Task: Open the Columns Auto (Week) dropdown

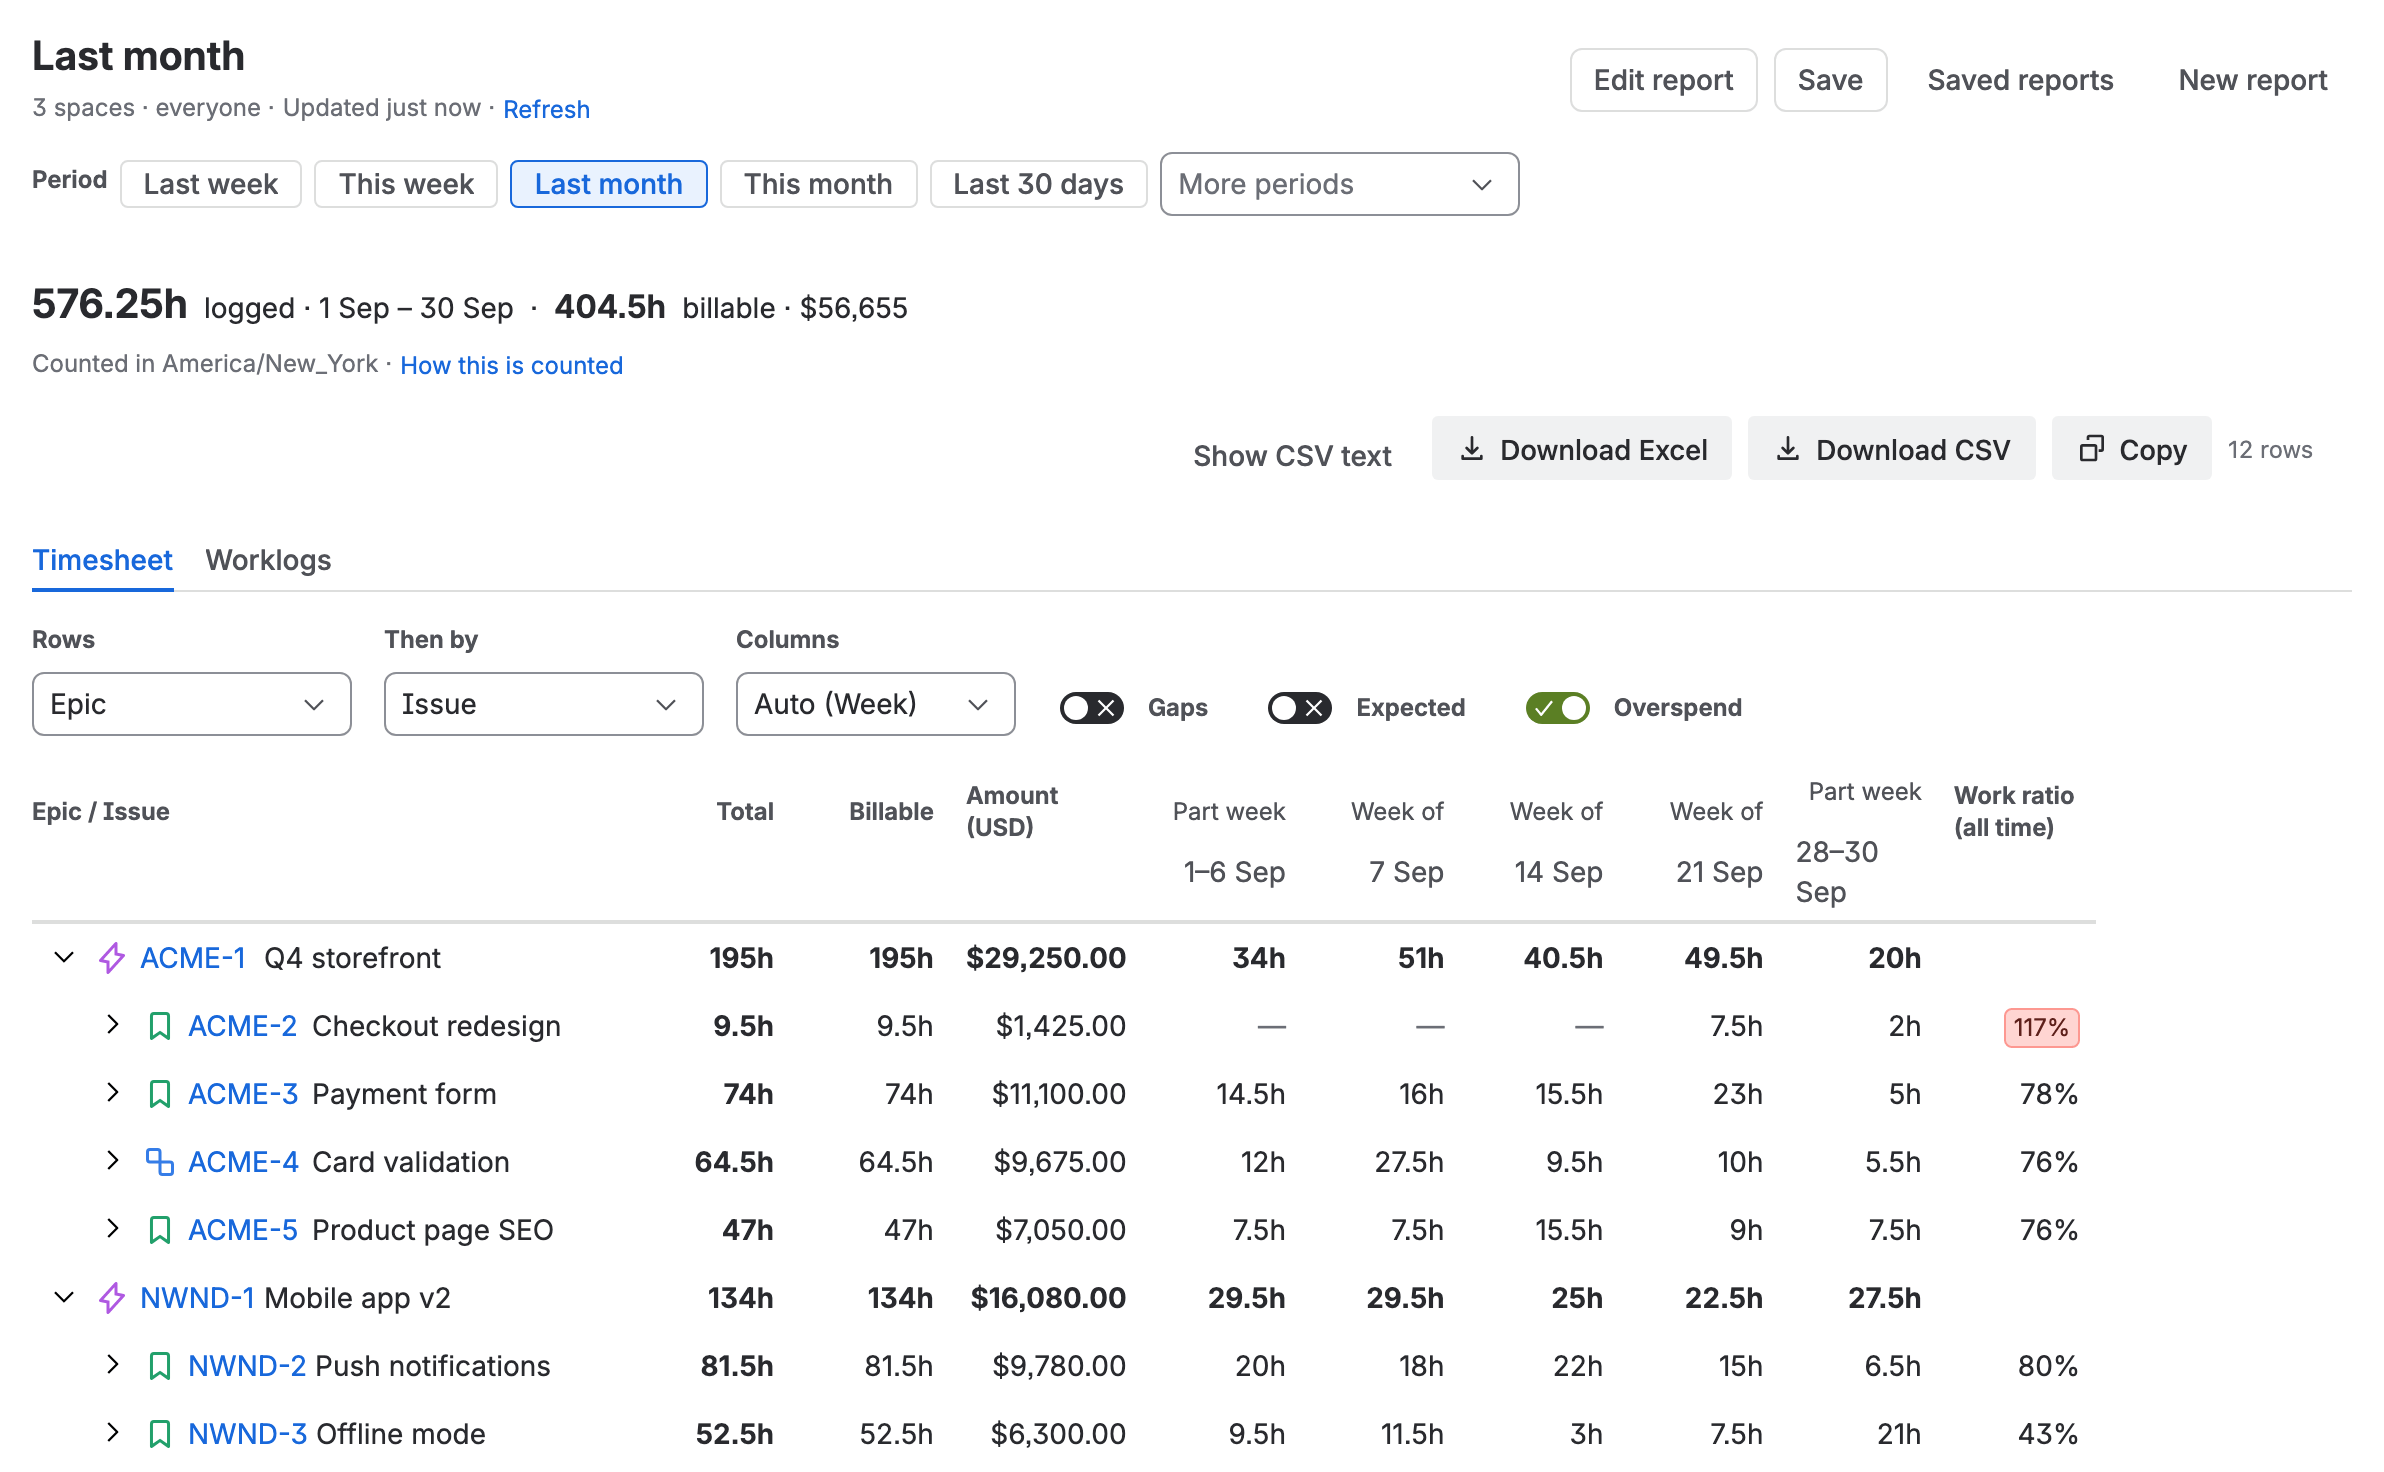Action: [x=876, y=704]
